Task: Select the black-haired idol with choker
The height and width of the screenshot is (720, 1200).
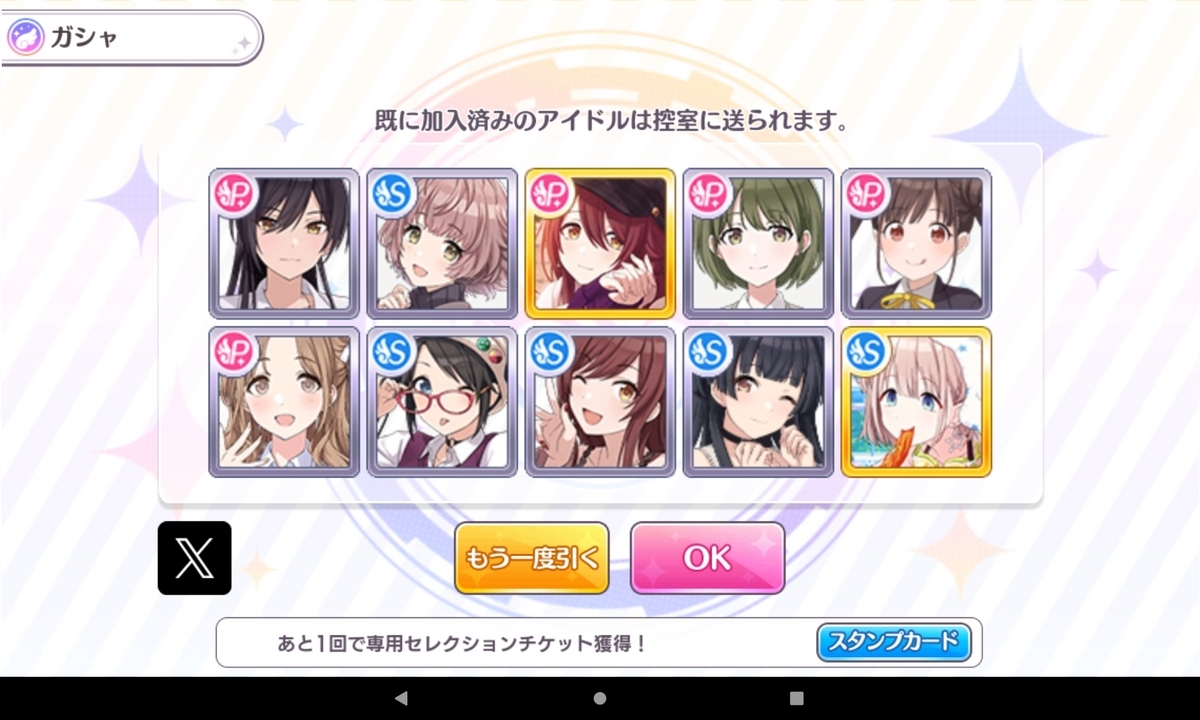Action: click(758, 402)
